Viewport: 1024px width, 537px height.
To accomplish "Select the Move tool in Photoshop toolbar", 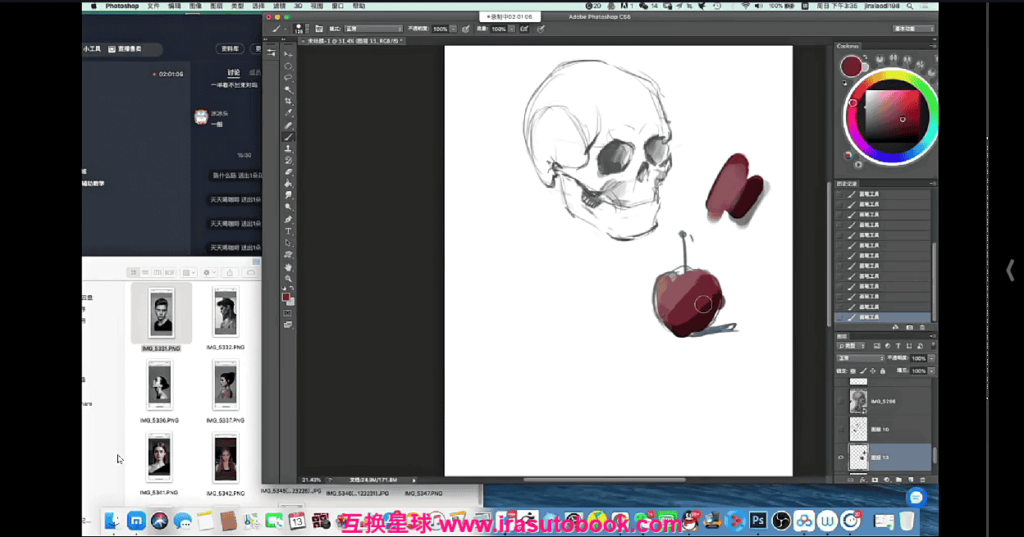I will point(288,54).
